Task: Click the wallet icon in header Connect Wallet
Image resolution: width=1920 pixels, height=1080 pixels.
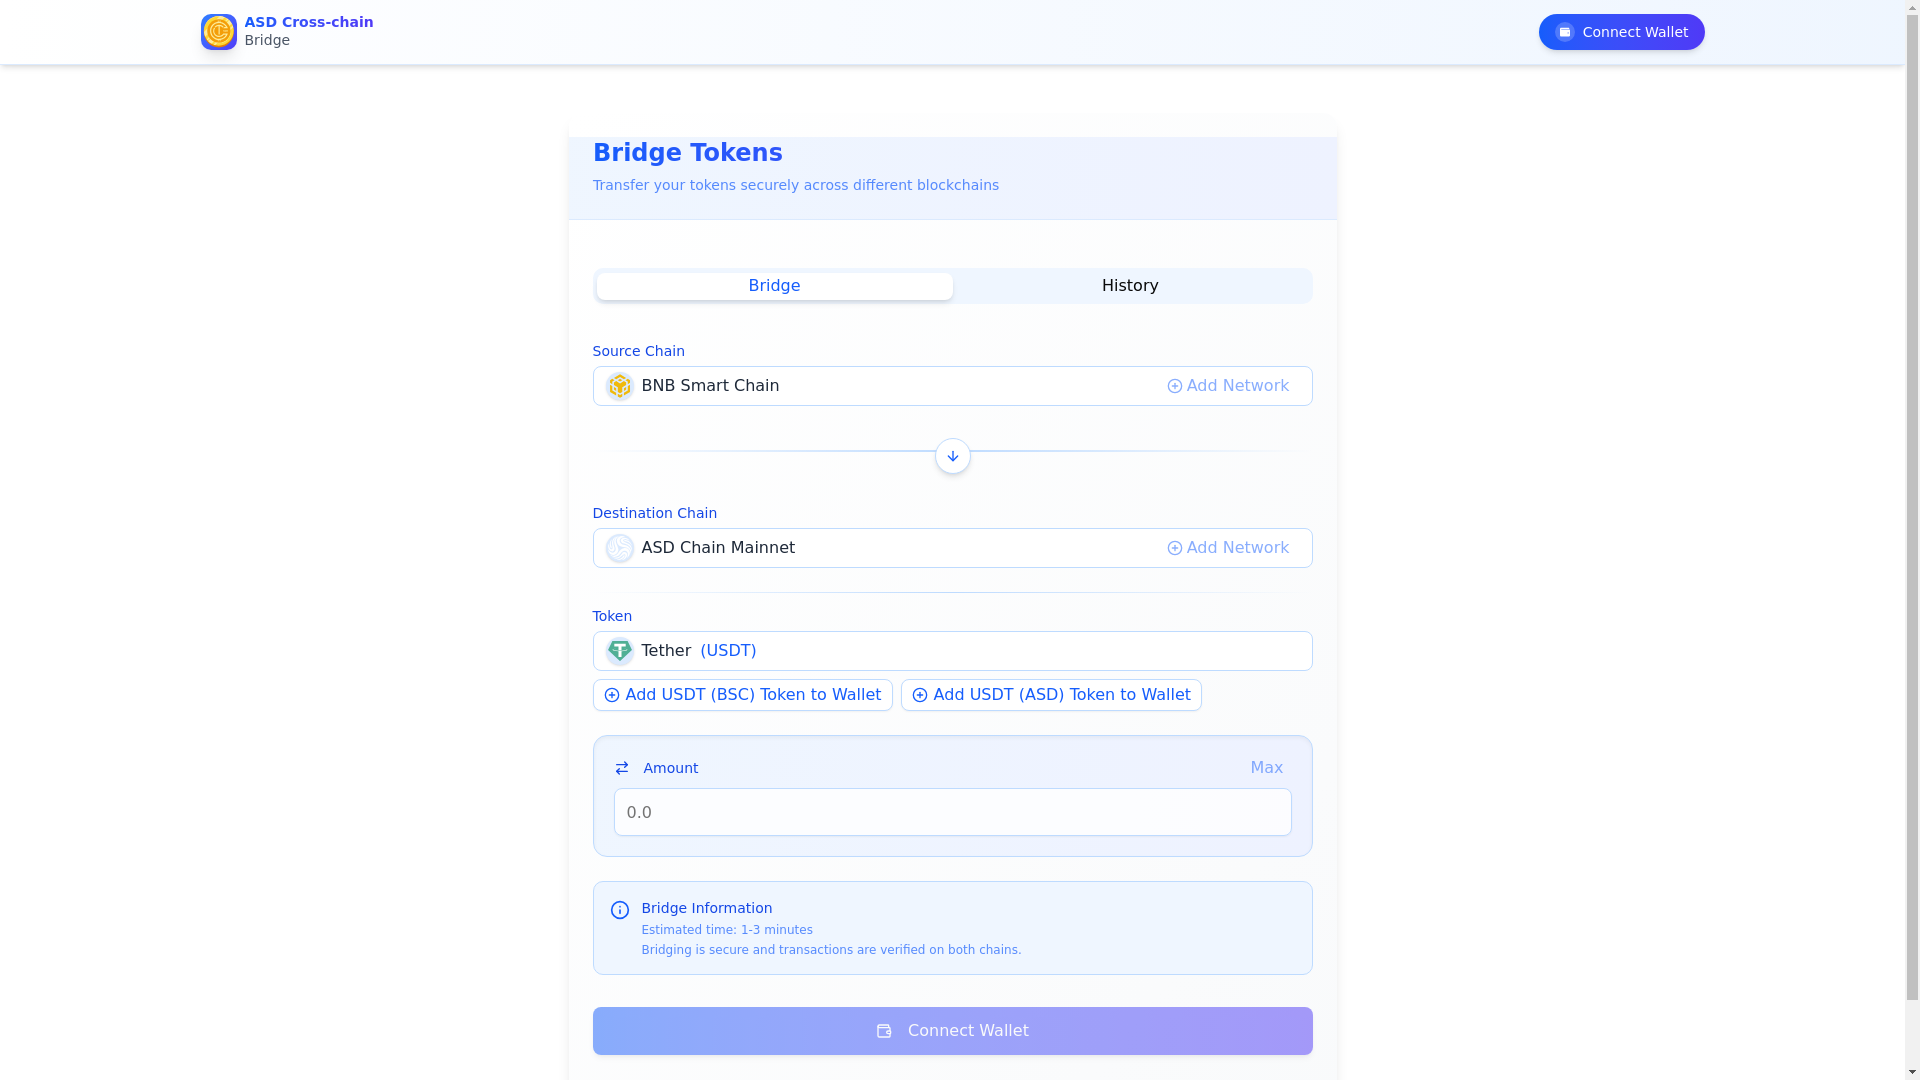Action: click(1565, 32)
